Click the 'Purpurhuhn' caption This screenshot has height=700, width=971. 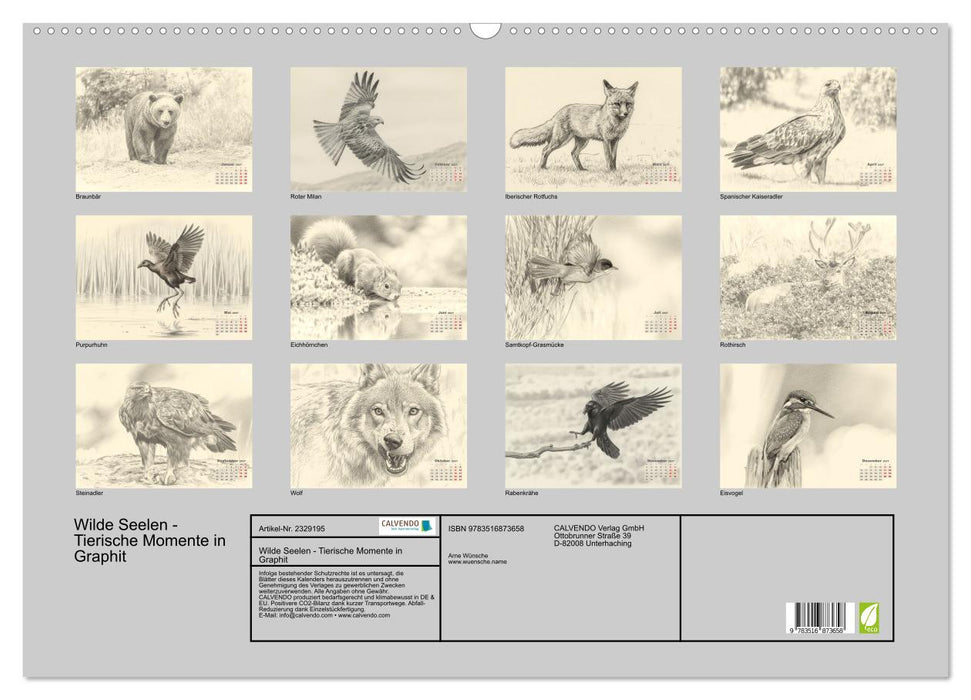[x=91, y=344]
